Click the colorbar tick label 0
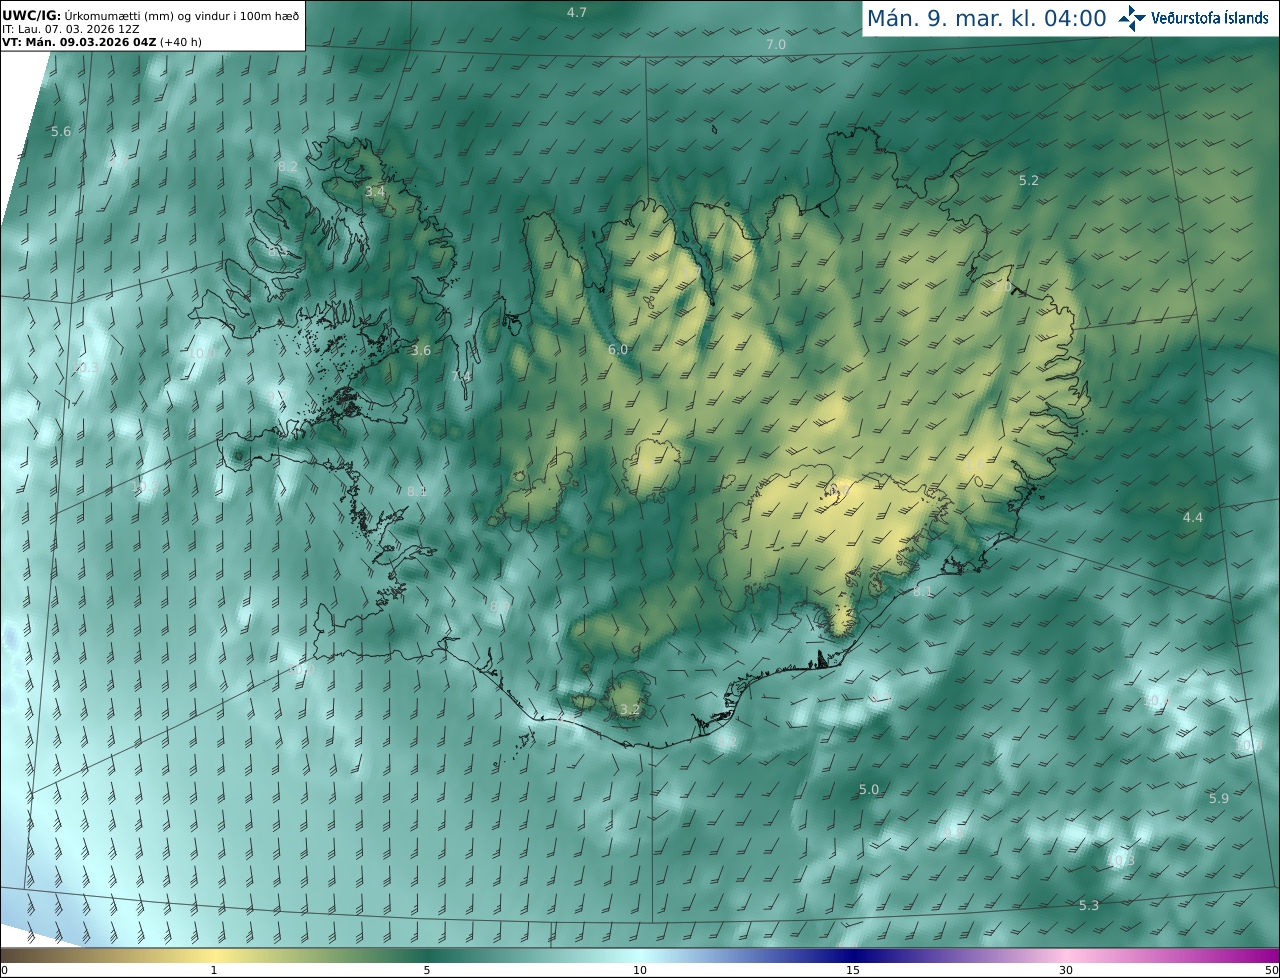 pos(4,970)
